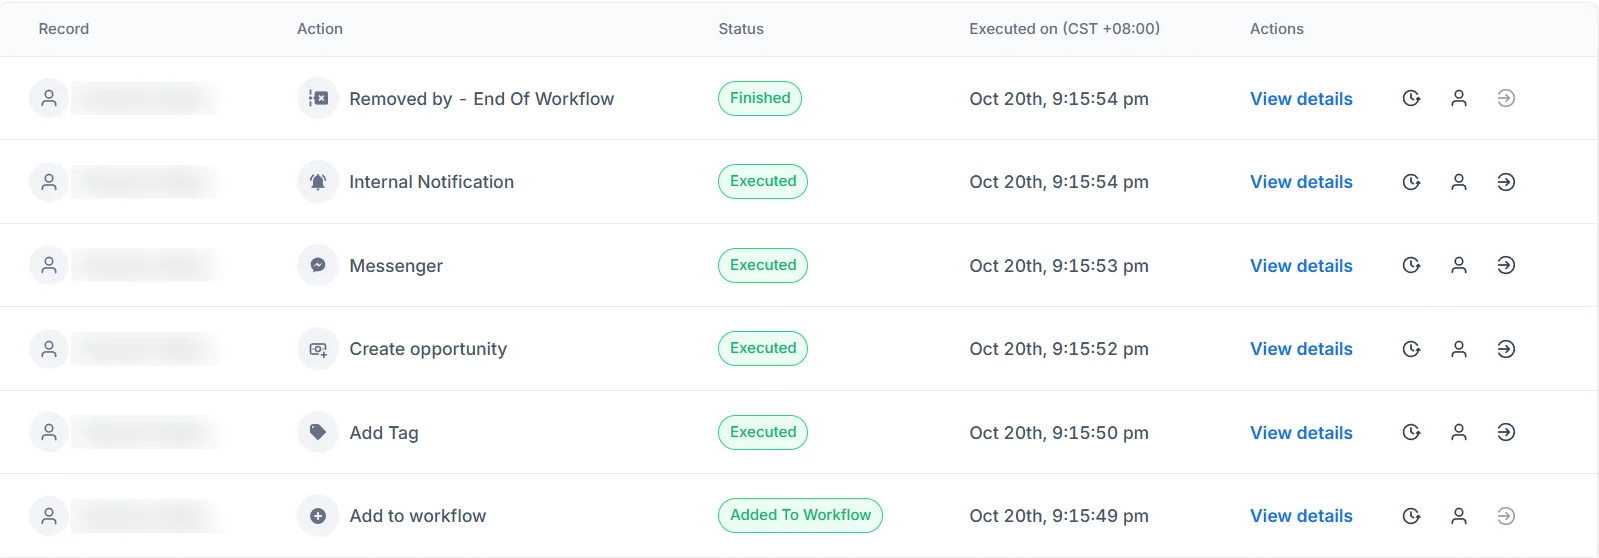The height and width of the screenshot is (558, 1599).
Task: Click the Add Tag action icon
Action: [318, 432]
